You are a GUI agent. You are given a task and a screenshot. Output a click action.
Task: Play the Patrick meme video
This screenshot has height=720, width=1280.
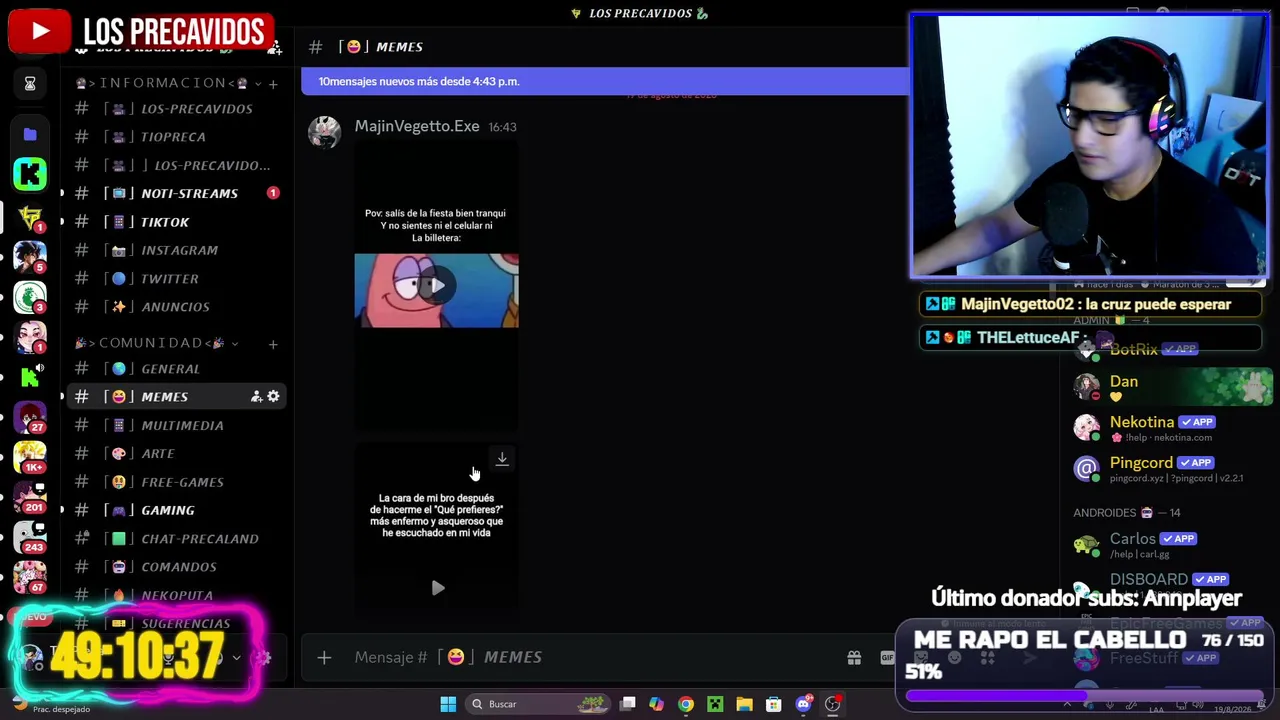coord(437,286)
